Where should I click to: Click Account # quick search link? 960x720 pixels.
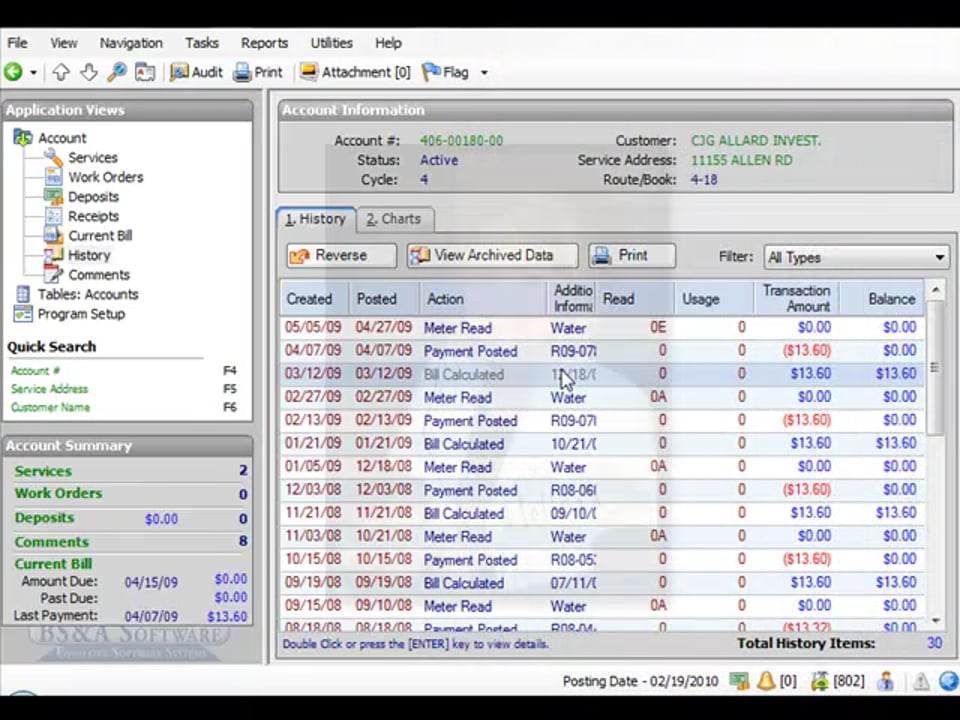pos(36,371)
